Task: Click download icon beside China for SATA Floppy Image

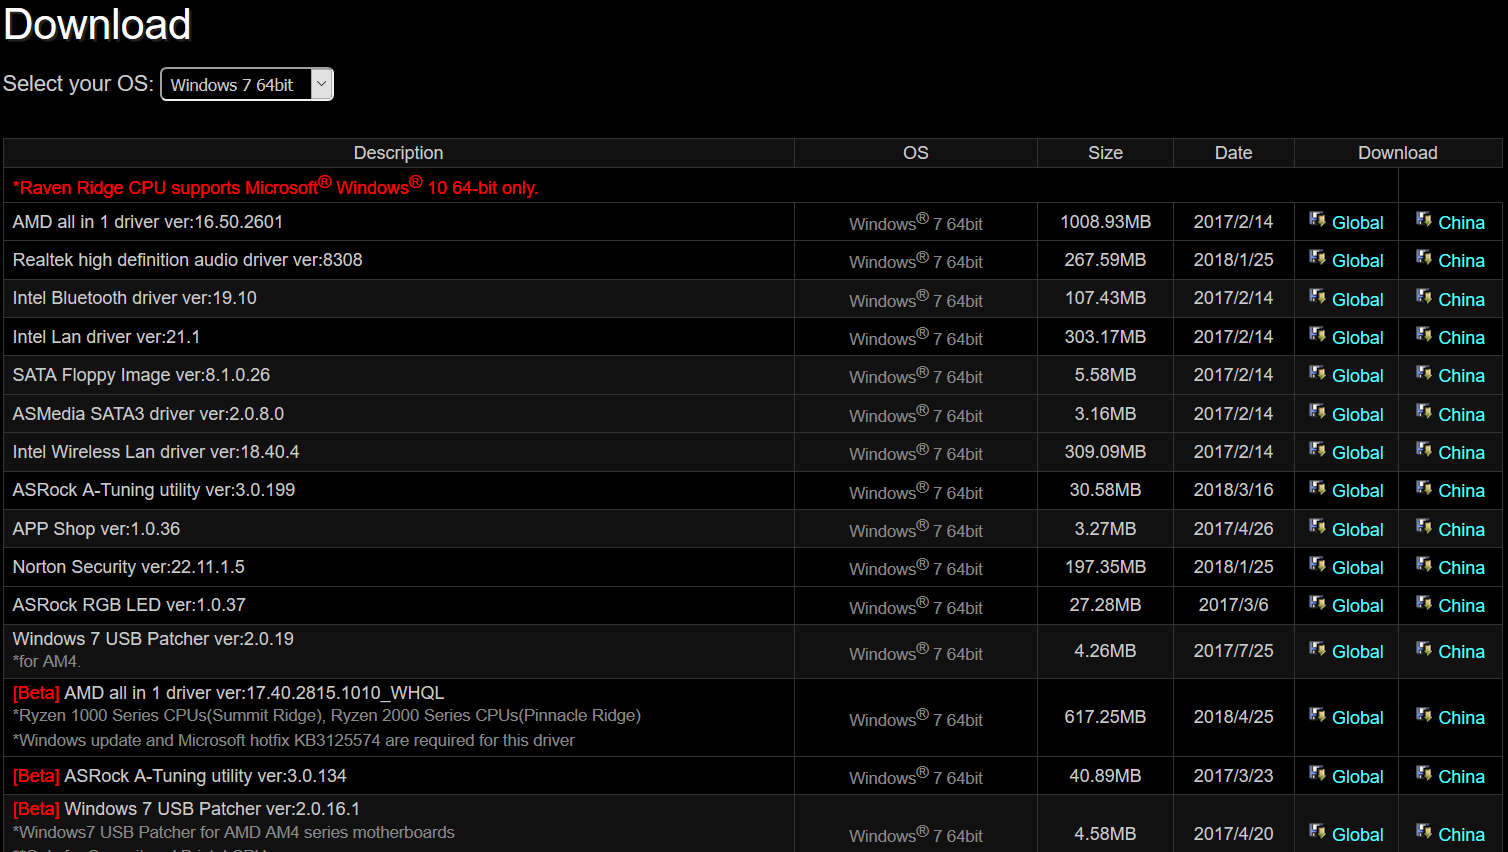Action: [x=1424, y=373]
